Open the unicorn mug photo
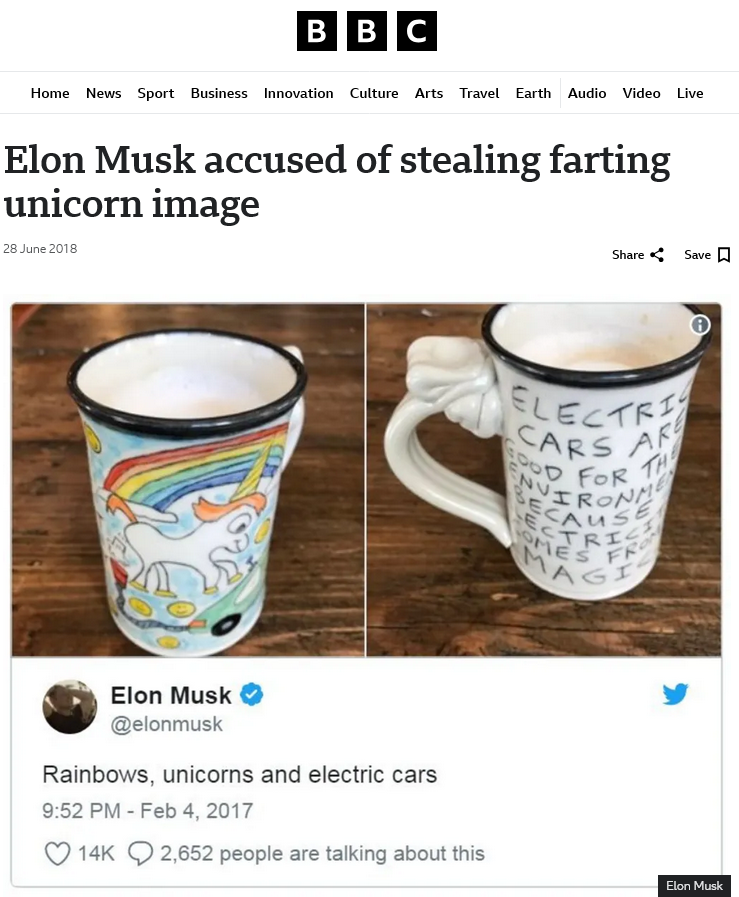 point(188,480)
